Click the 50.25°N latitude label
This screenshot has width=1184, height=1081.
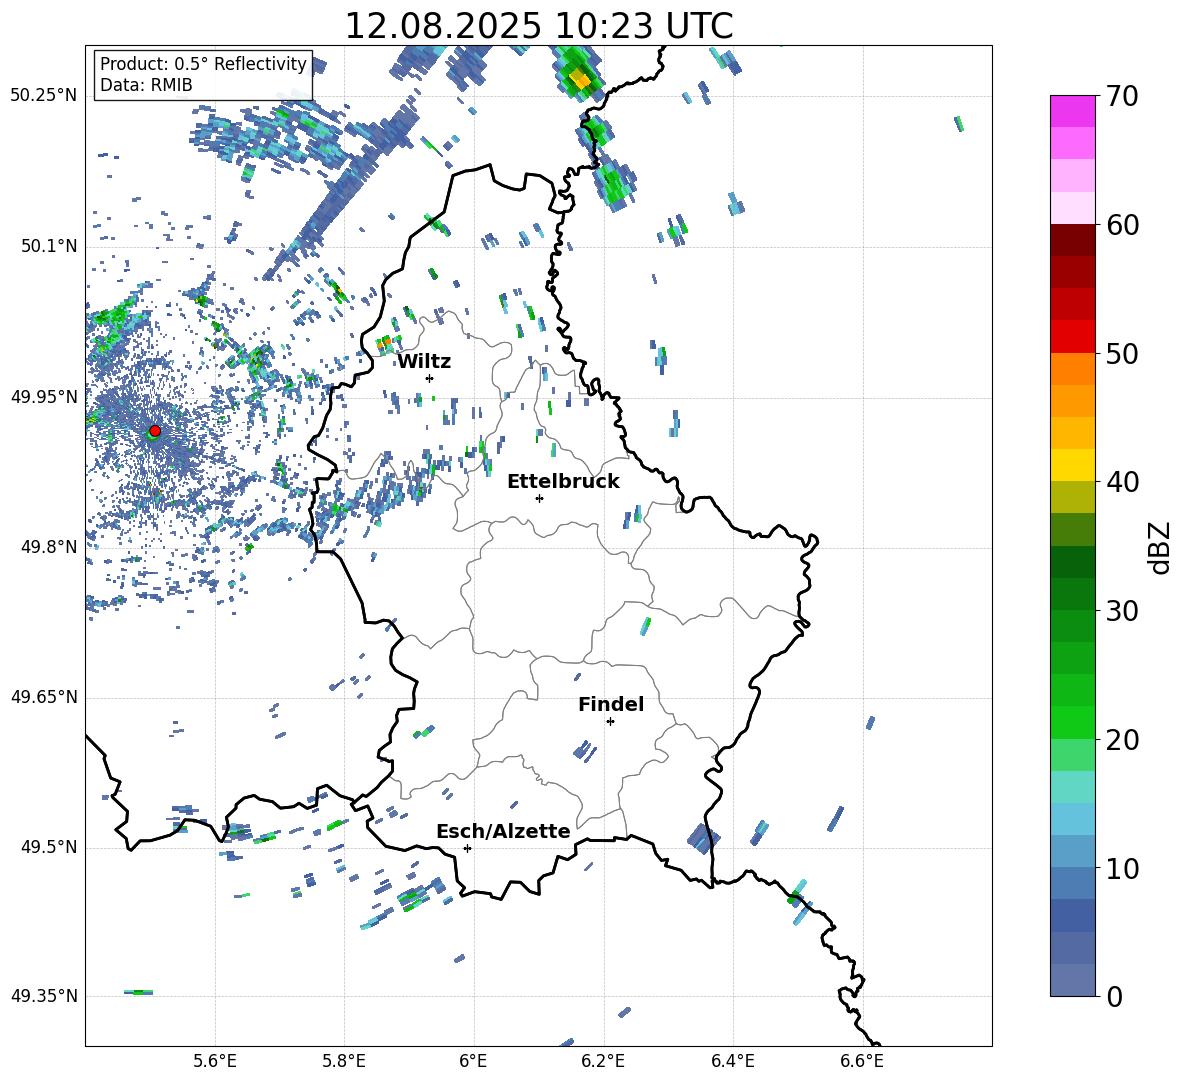(x=44, y=96)
